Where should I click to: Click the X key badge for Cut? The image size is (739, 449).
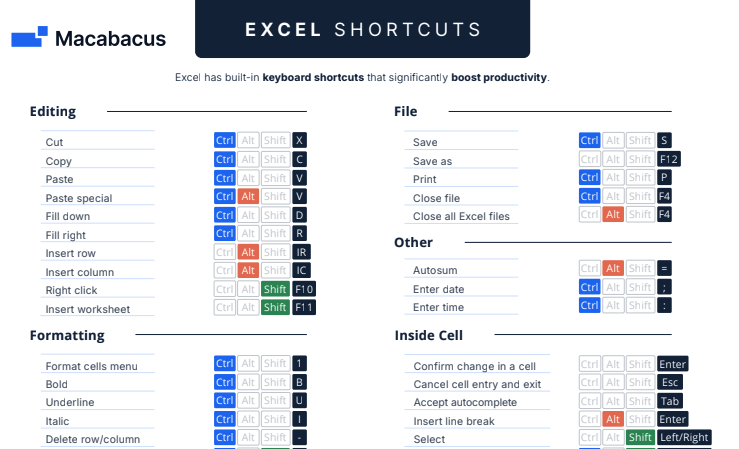[299, 140]
